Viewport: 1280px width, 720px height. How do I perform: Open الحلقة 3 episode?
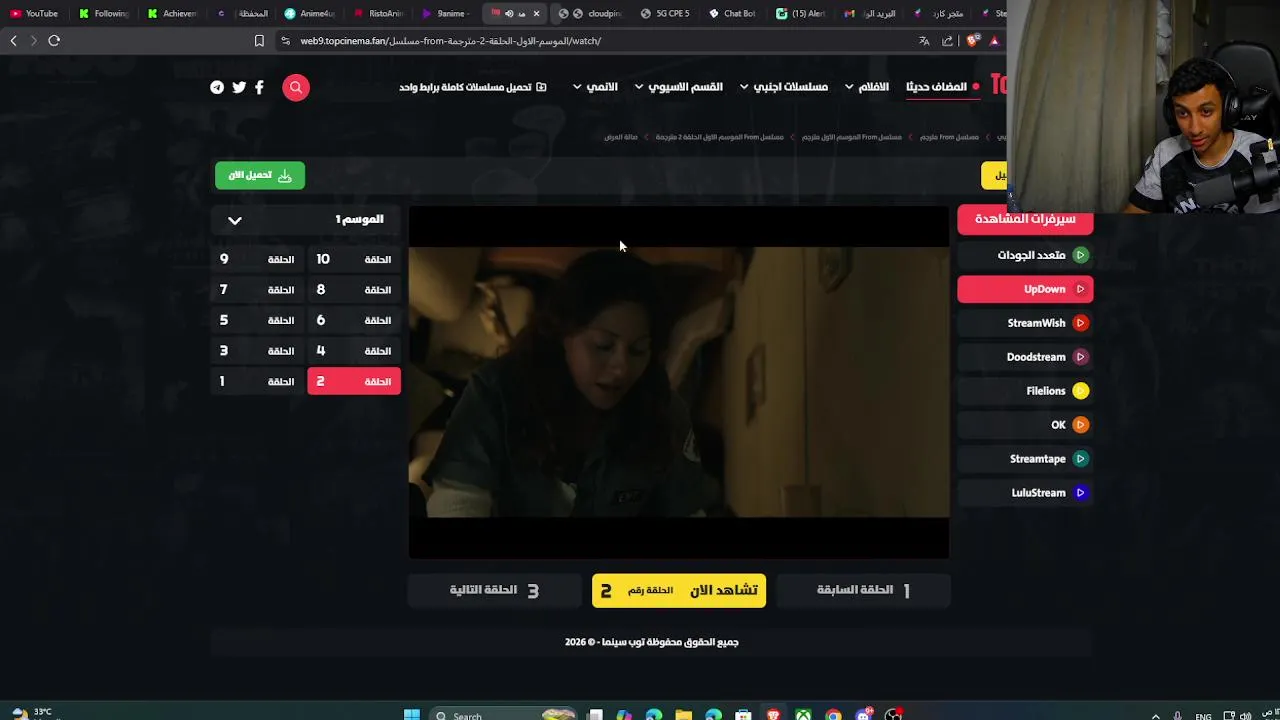coord(259,351)
